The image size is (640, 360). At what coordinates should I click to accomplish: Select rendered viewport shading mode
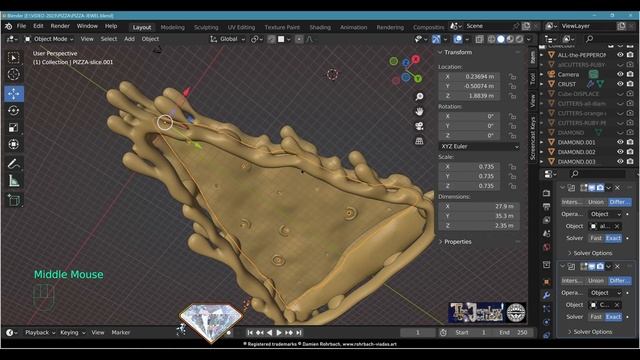click(x=519, y=39)
